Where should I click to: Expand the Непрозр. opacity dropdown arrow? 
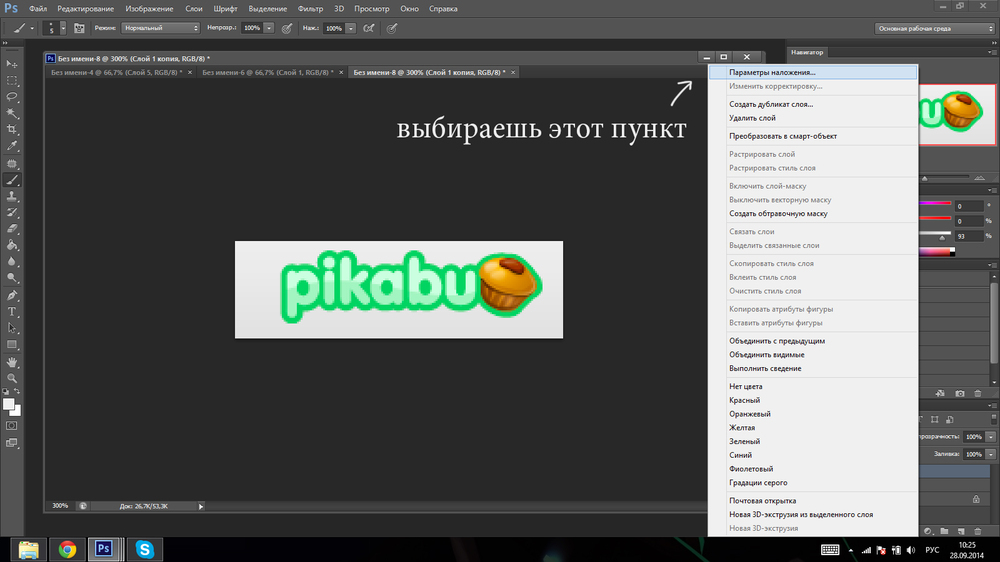269,28
